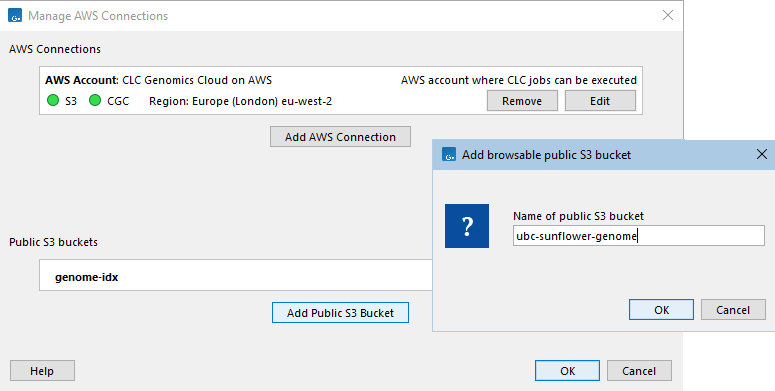Open Help in Manage AWS Connections

[42, 371]
